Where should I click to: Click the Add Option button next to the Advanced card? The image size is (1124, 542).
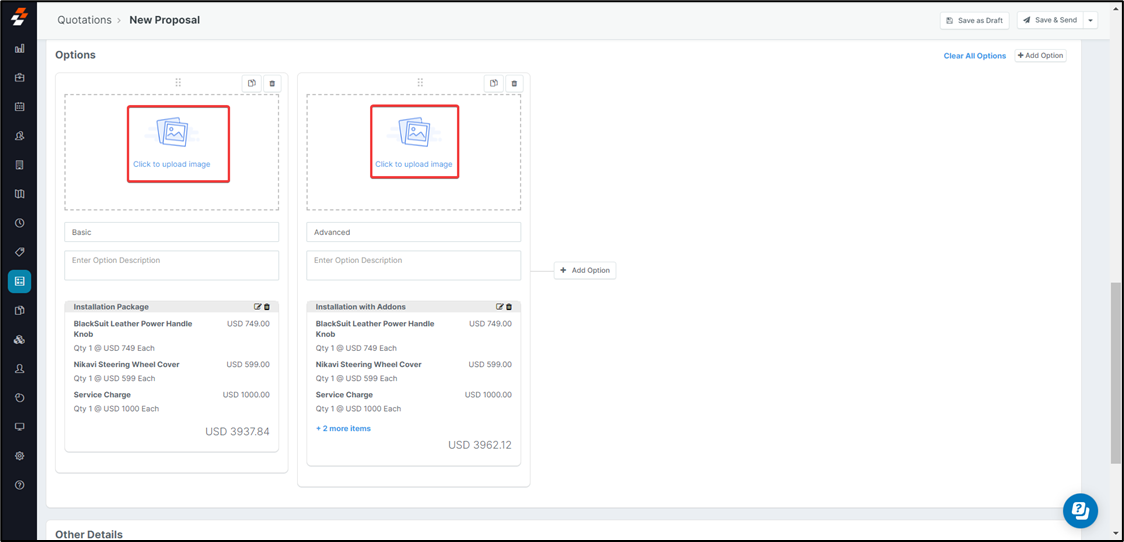[x=585, y=270]
